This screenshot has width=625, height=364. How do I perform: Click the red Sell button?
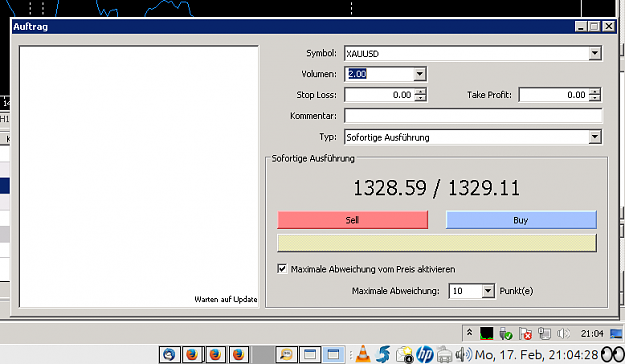[x=353, y=220]
